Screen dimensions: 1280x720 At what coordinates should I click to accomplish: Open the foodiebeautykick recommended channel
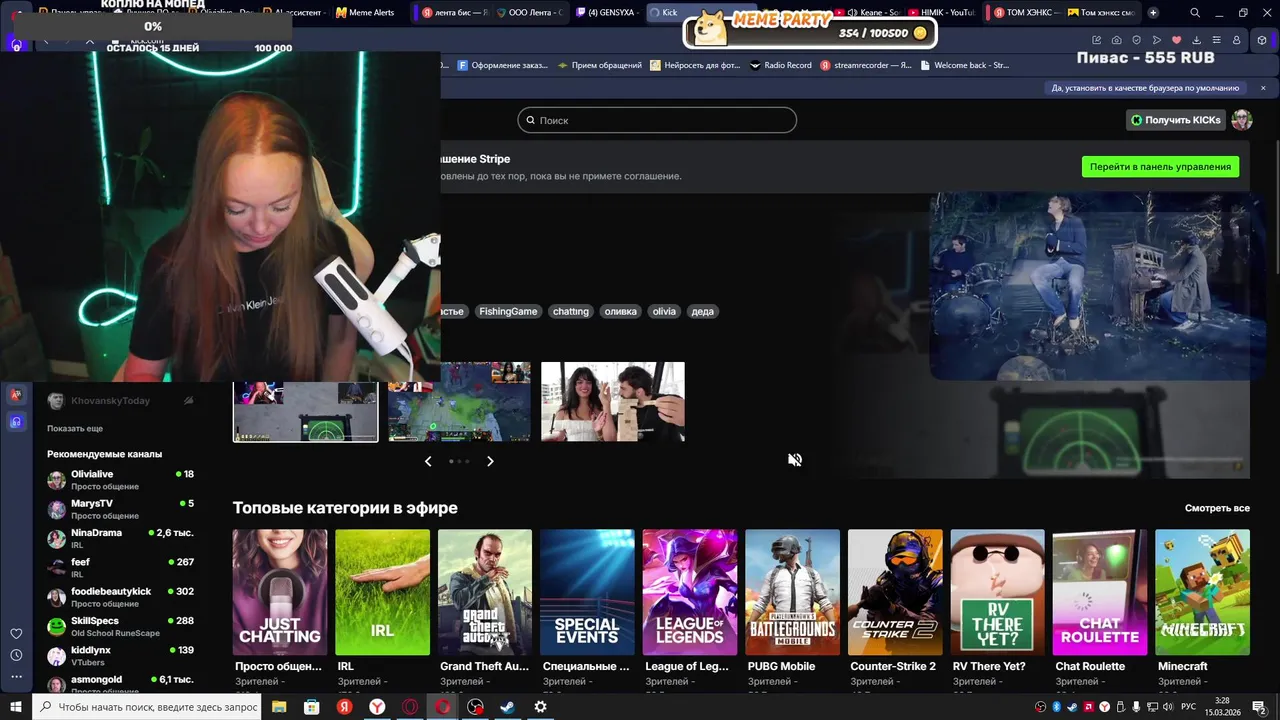[x=120, y=597]
